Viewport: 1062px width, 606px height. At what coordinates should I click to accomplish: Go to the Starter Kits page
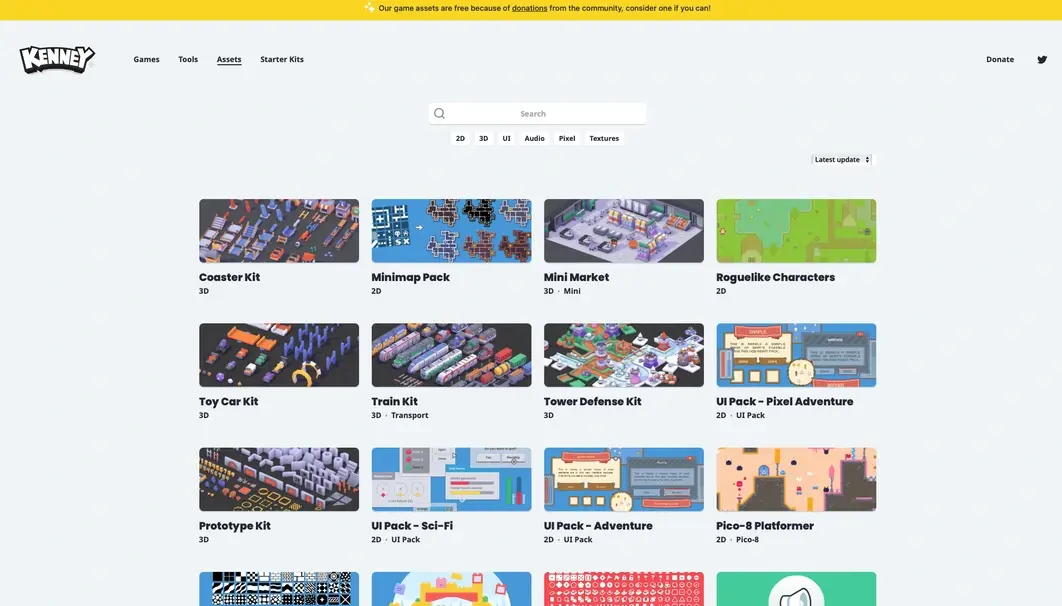click(282, 60)
